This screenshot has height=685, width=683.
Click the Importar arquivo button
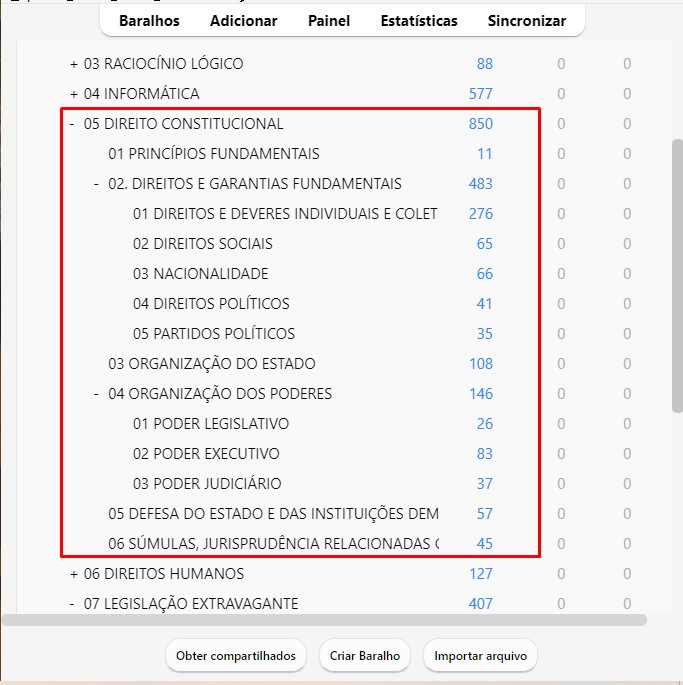[480, 656]
